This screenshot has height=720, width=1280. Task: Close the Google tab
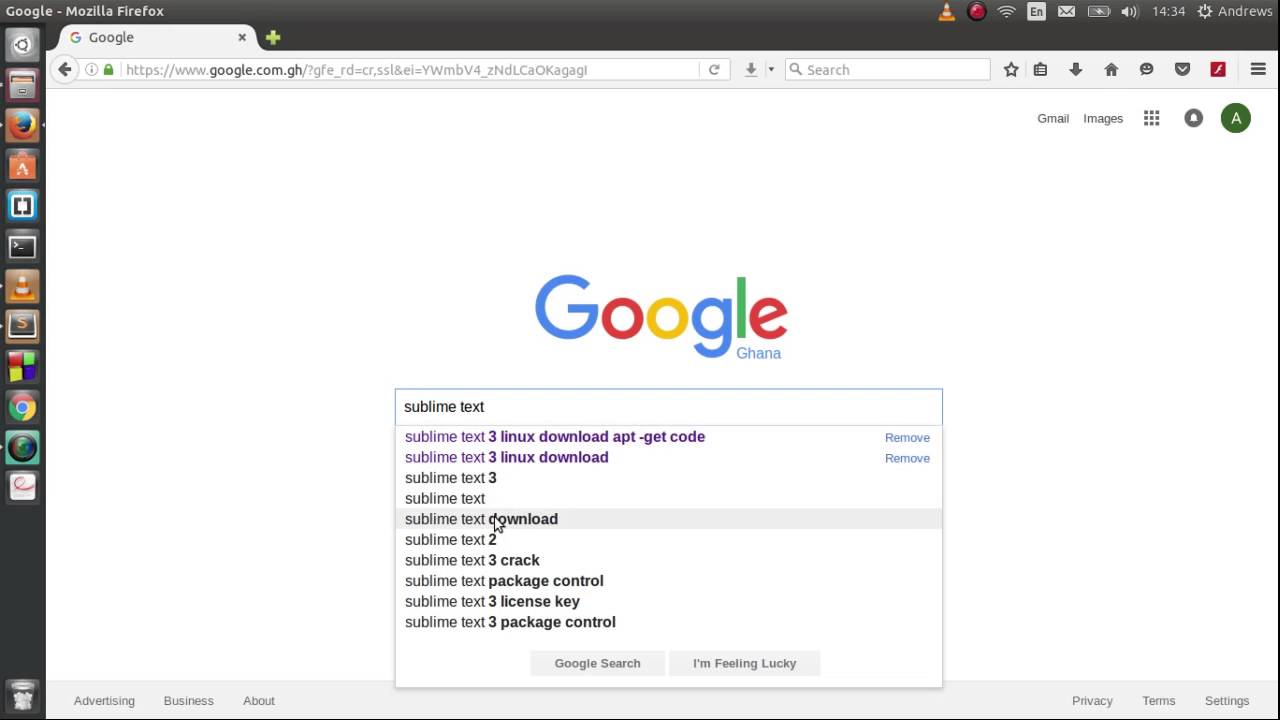(242, 37)
